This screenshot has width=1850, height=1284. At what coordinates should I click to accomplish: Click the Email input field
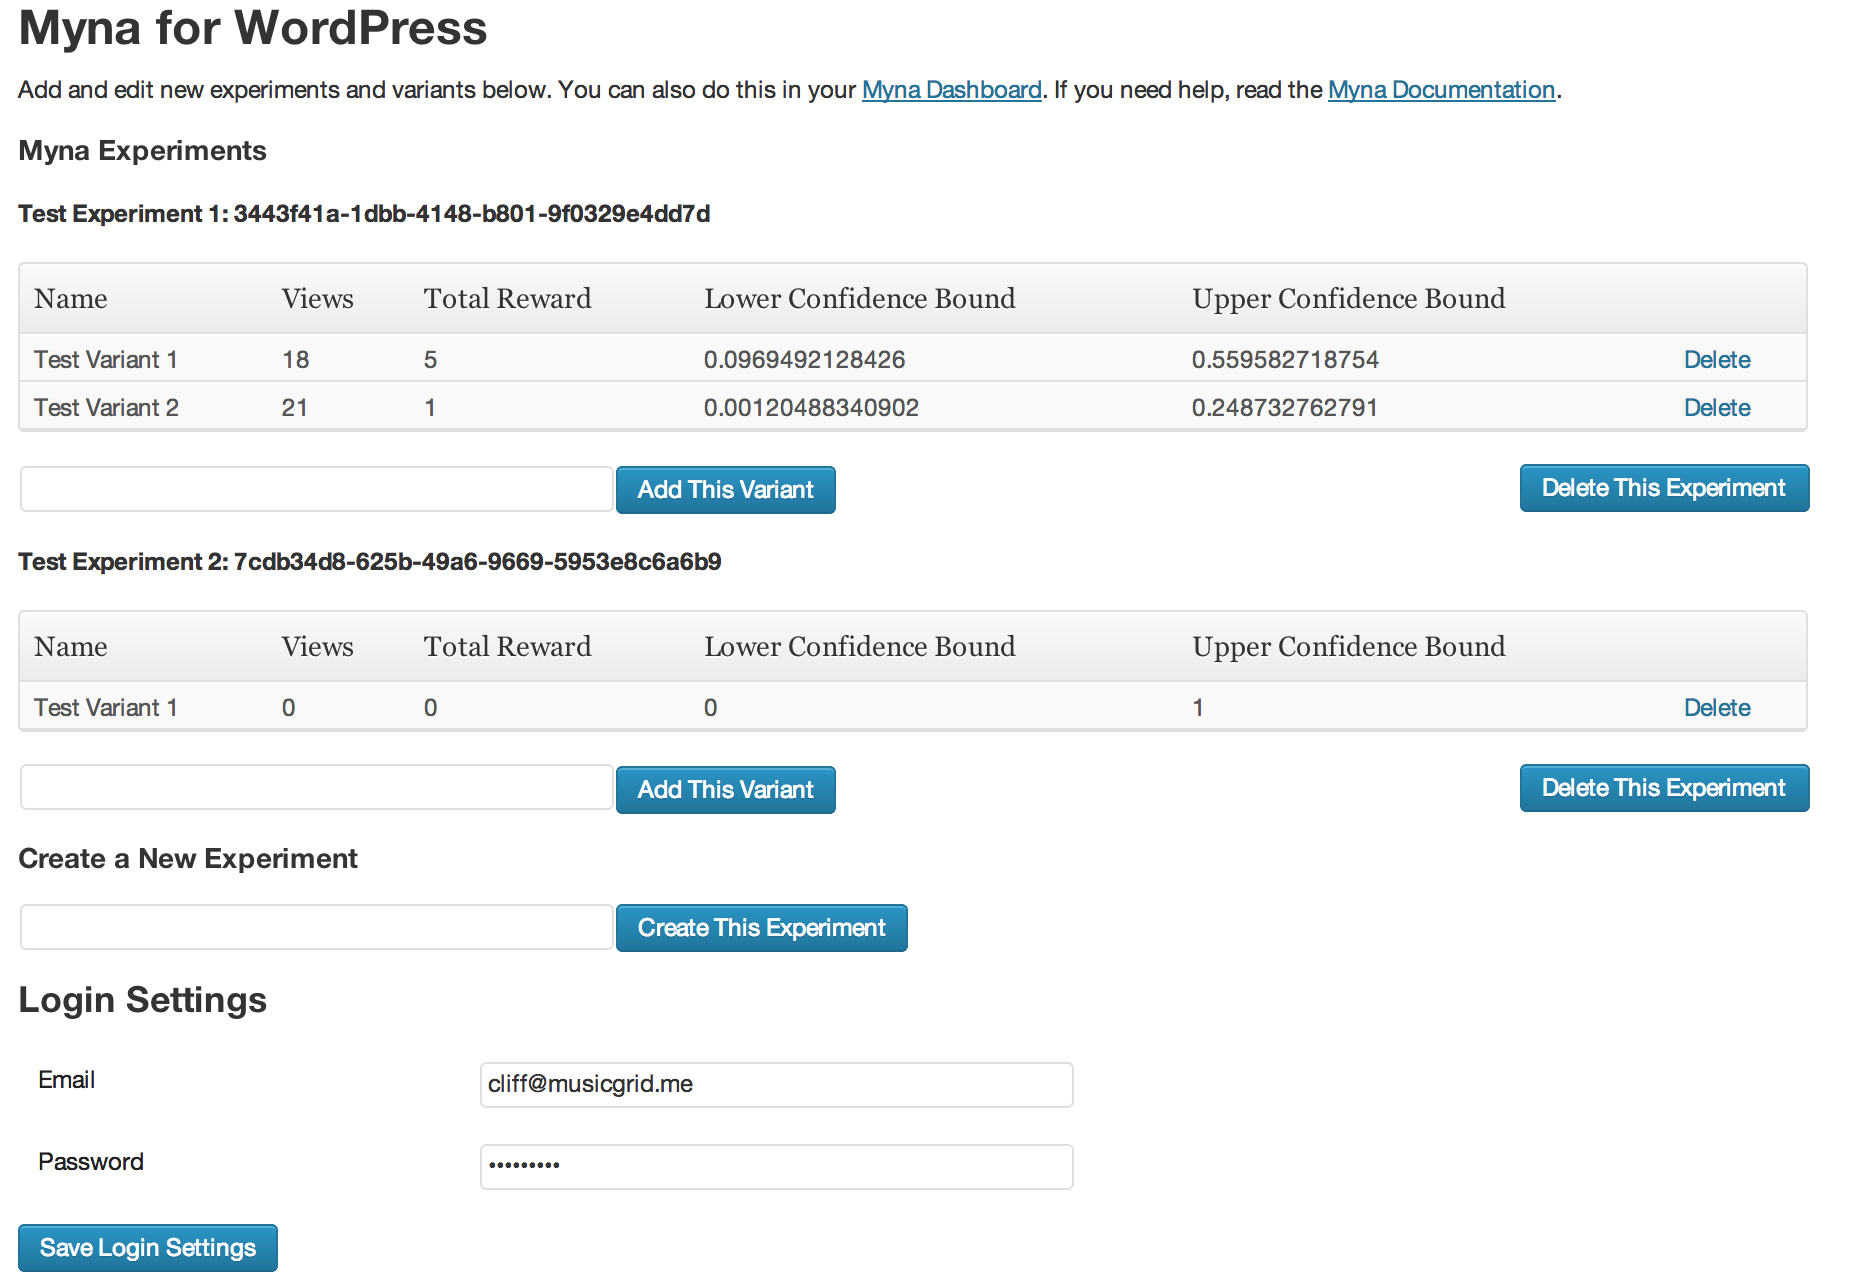pos(777,1085)
